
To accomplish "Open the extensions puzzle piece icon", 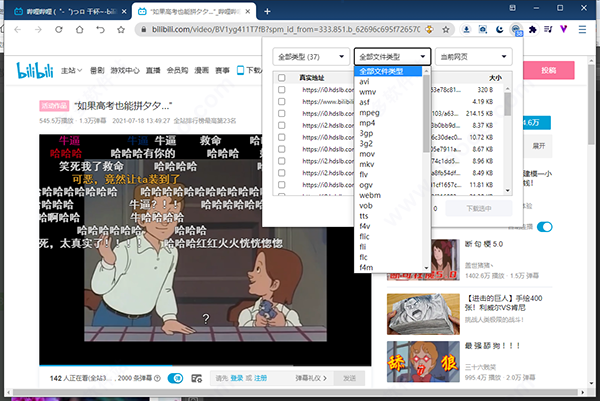I will click(x=532, y=29).
